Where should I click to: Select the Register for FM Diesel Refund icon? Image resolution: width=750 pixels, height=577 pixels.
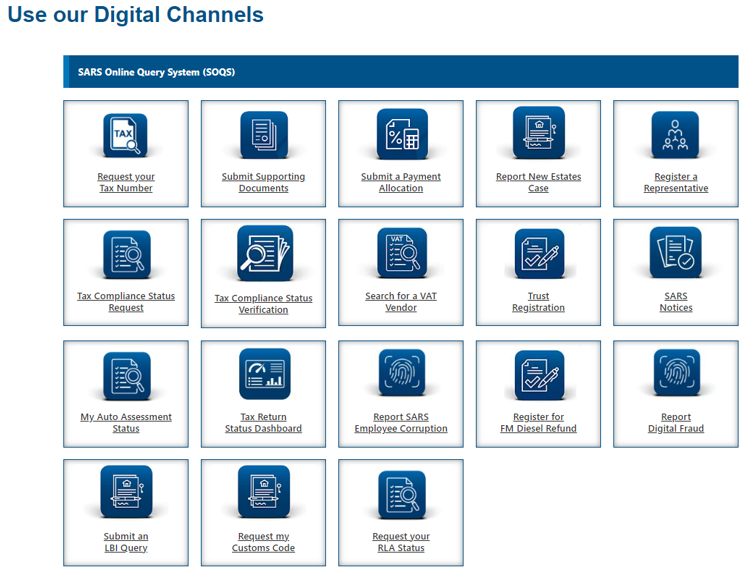point(539,375)
